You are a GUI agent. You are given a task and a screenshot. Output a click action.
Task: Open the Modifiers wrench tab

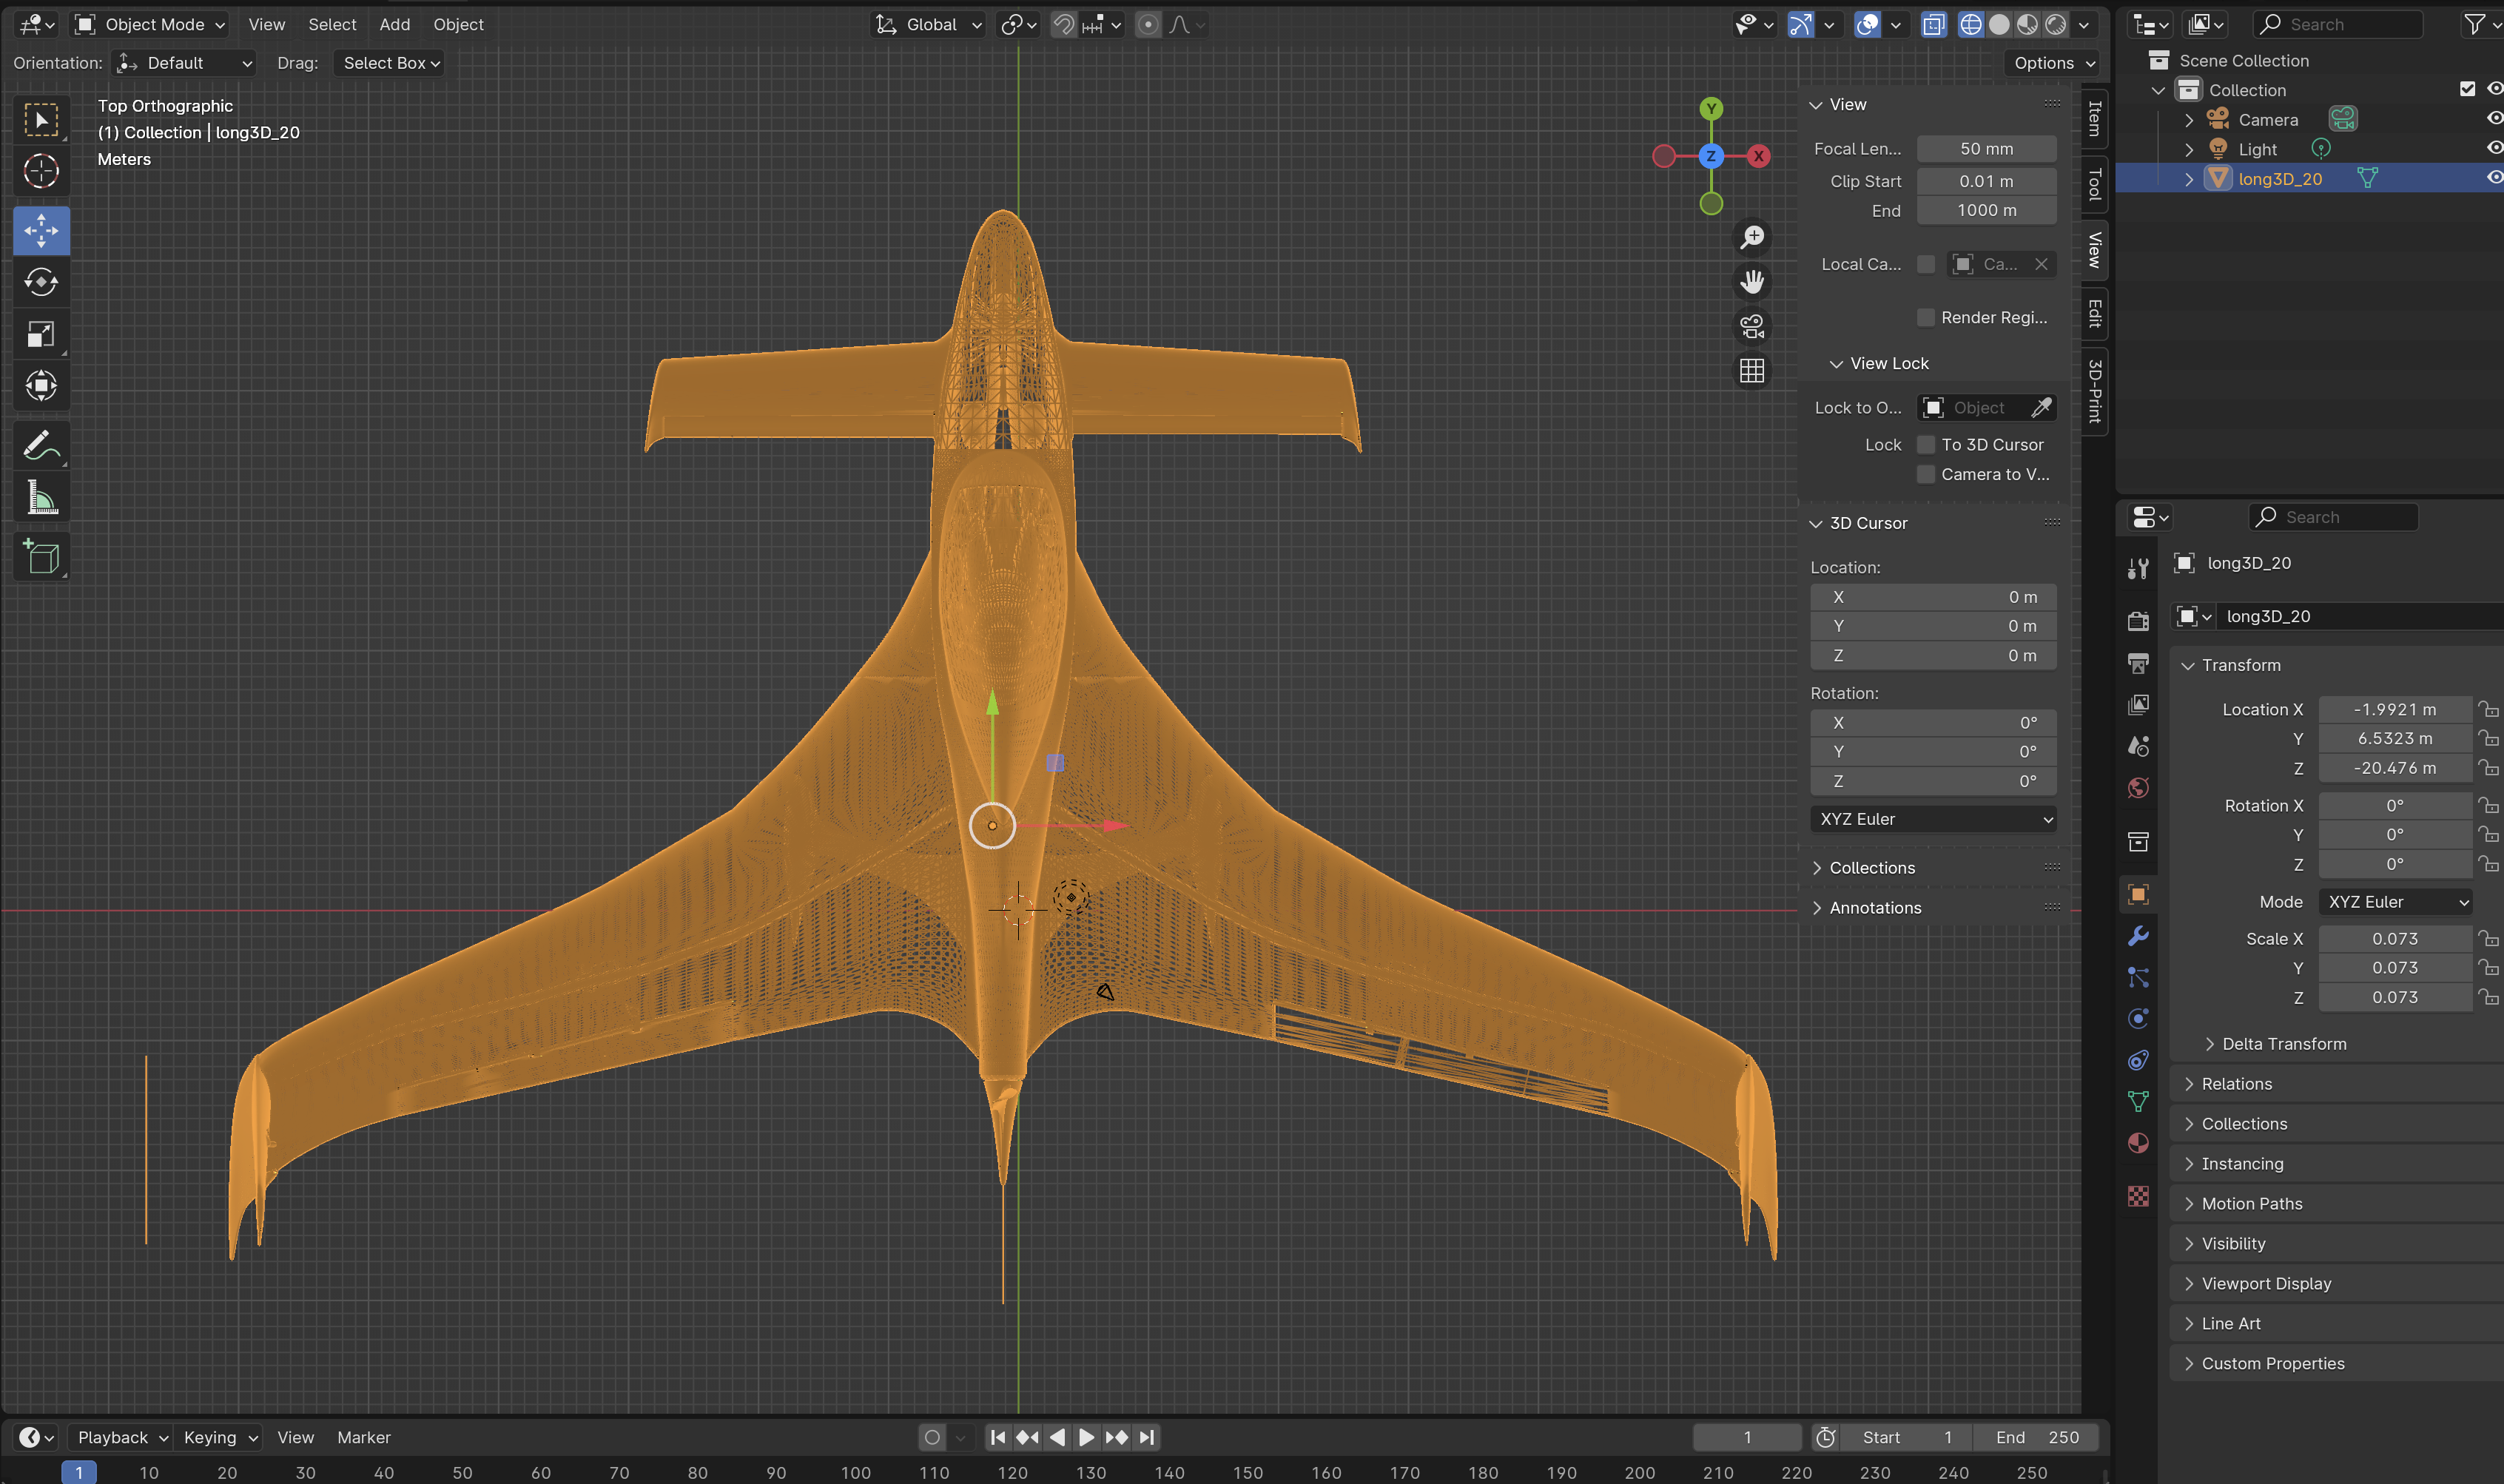click(2138, 936)
